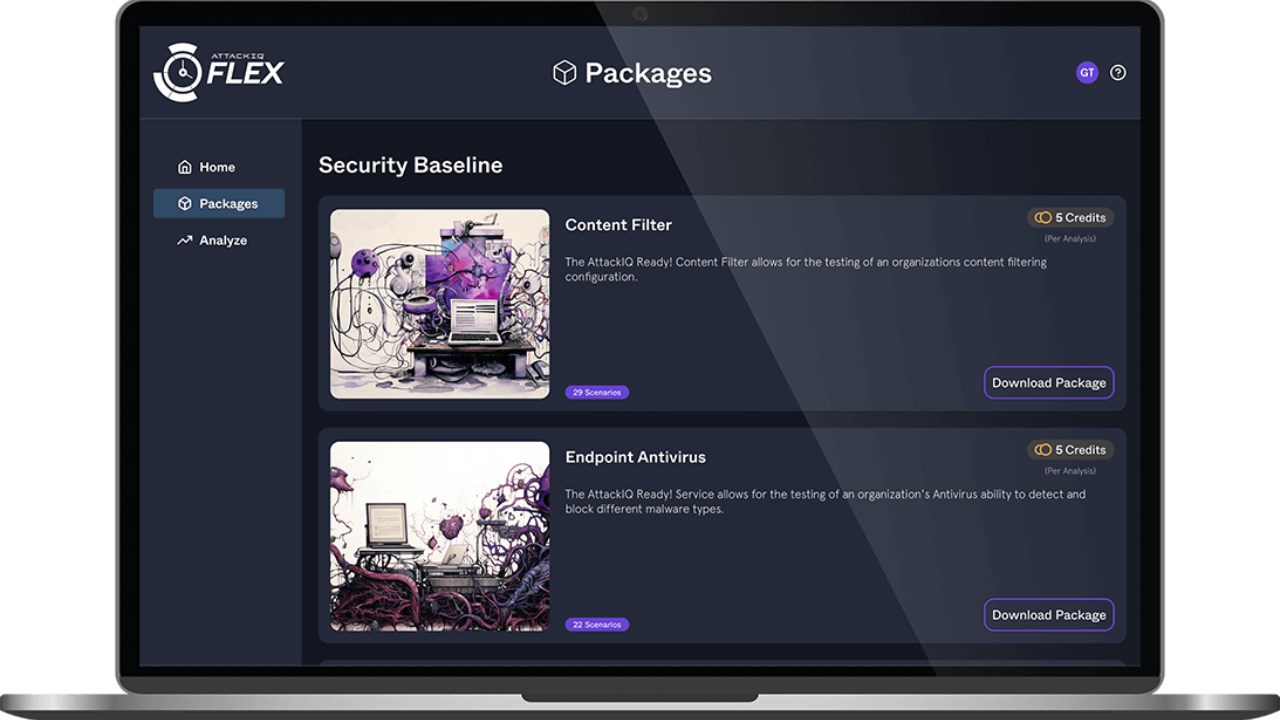Download the Content Filter package
The width and height of the screenshot is (1280, 720).
point(1049,383)
